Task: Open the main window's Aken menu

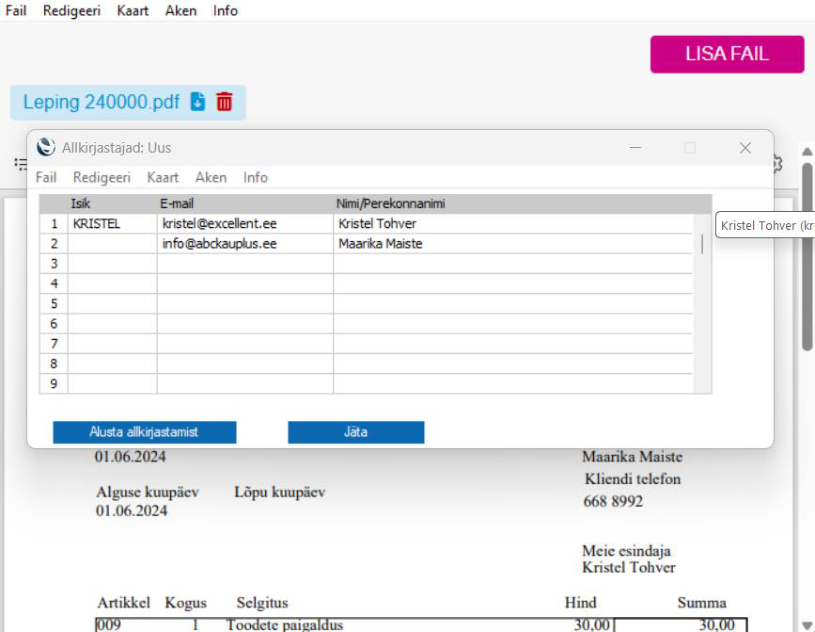Action: click(181, 10)
